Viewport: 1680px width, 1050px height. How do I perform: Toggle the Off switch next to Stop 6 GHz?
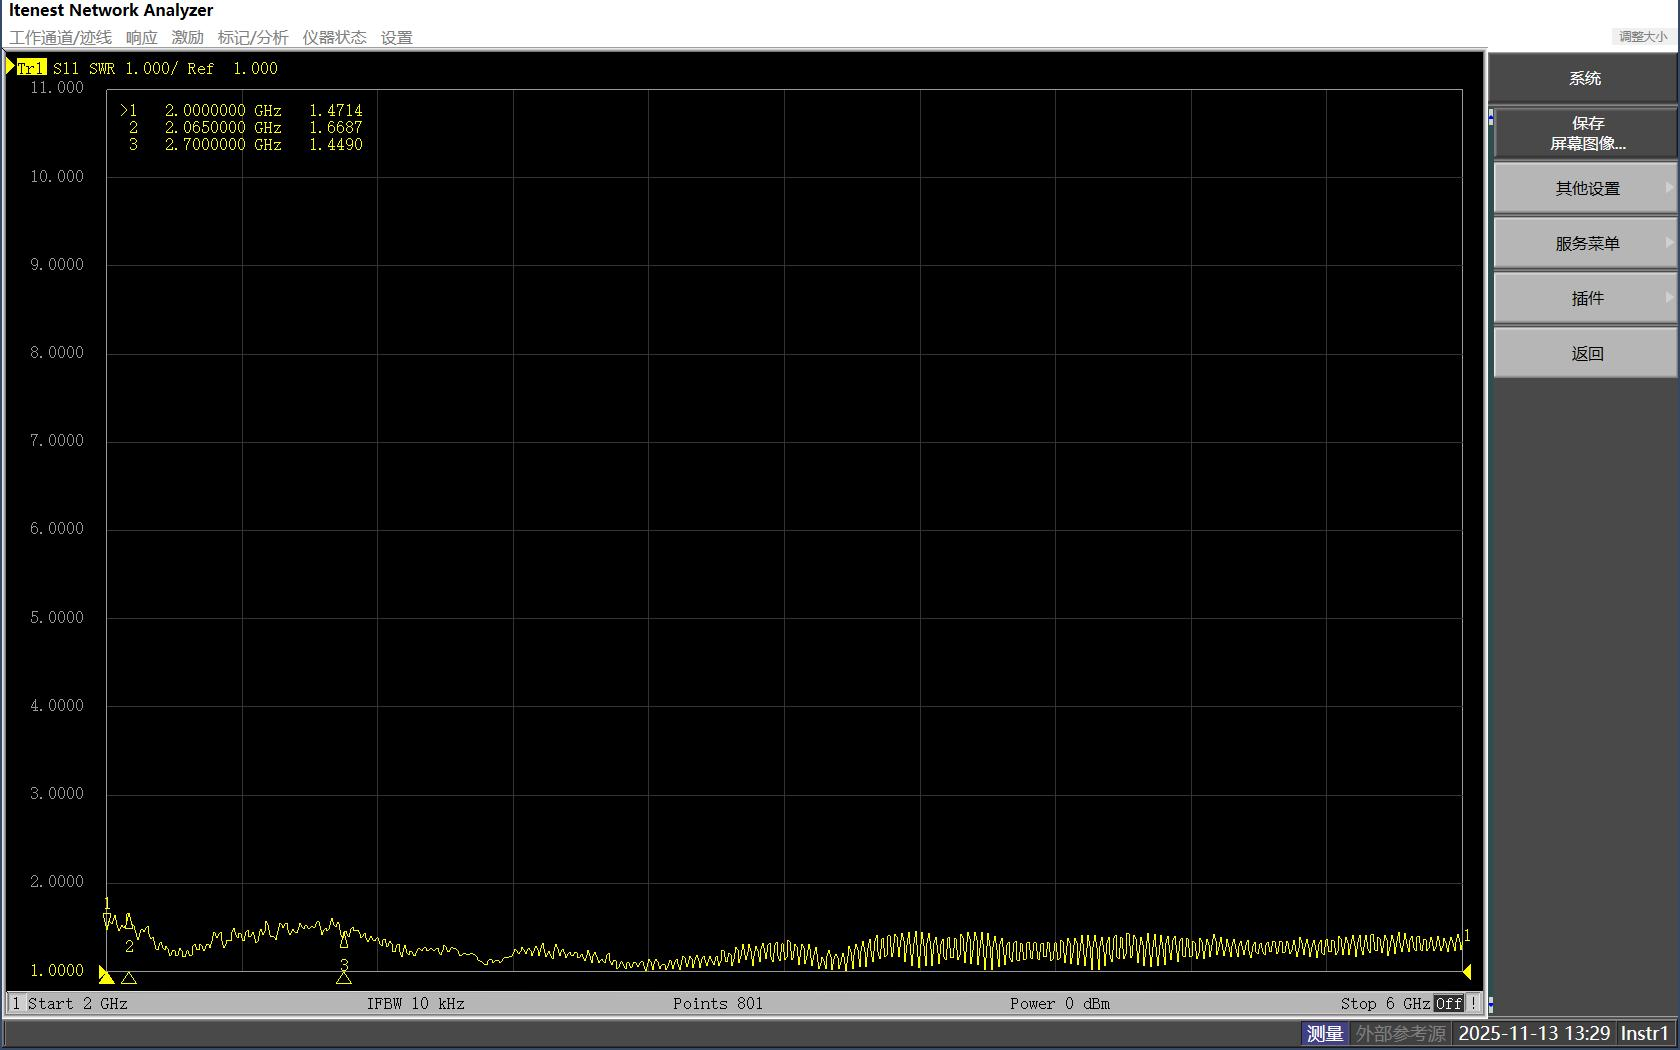pos(1448,1003)
